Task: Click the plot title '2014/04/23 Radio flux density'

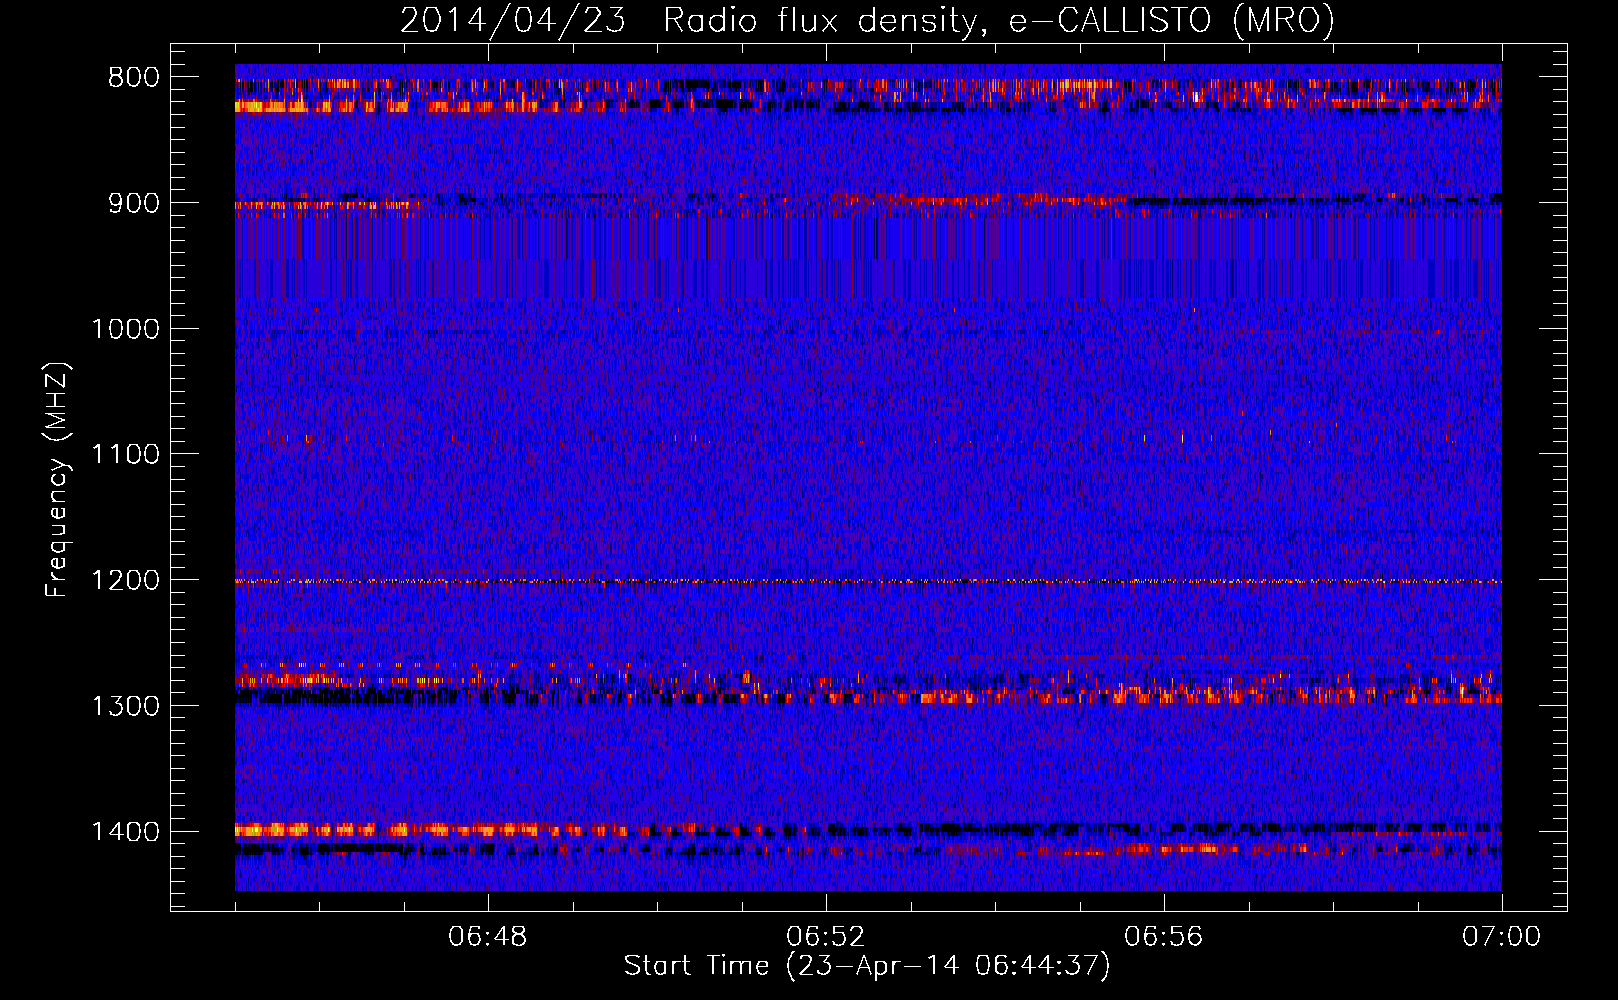Action: 867,20
